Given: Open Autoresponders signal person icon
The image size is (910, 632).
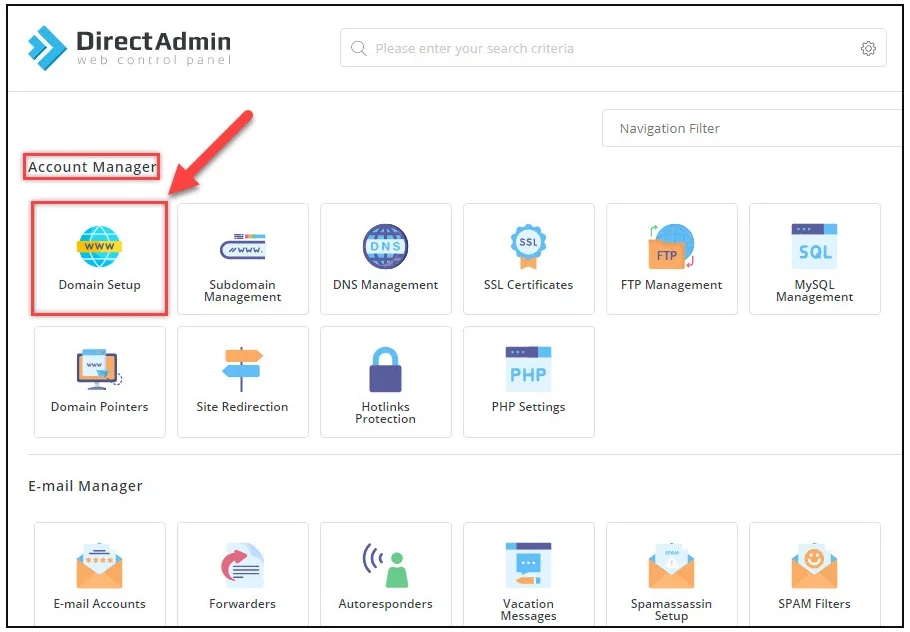Looking at the screenshot, I should click(385, 565).
